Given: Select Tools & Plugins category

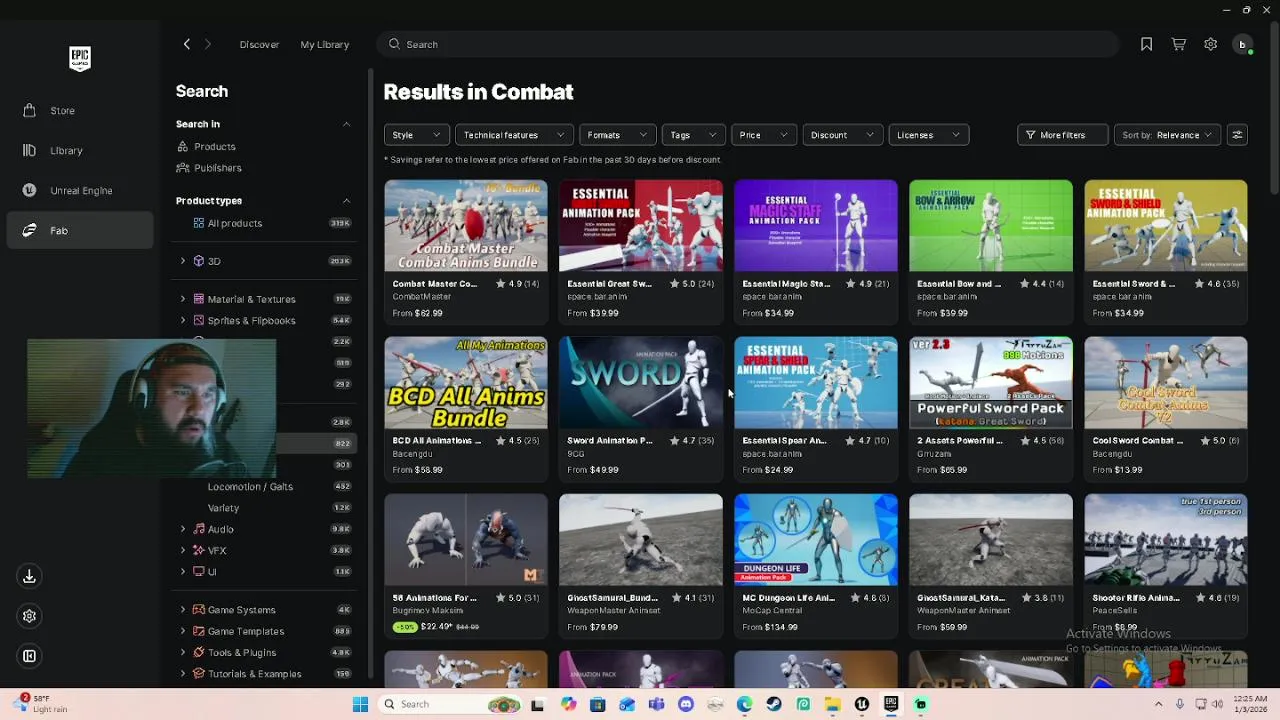Looking at the screenshot, I should 241,653.
